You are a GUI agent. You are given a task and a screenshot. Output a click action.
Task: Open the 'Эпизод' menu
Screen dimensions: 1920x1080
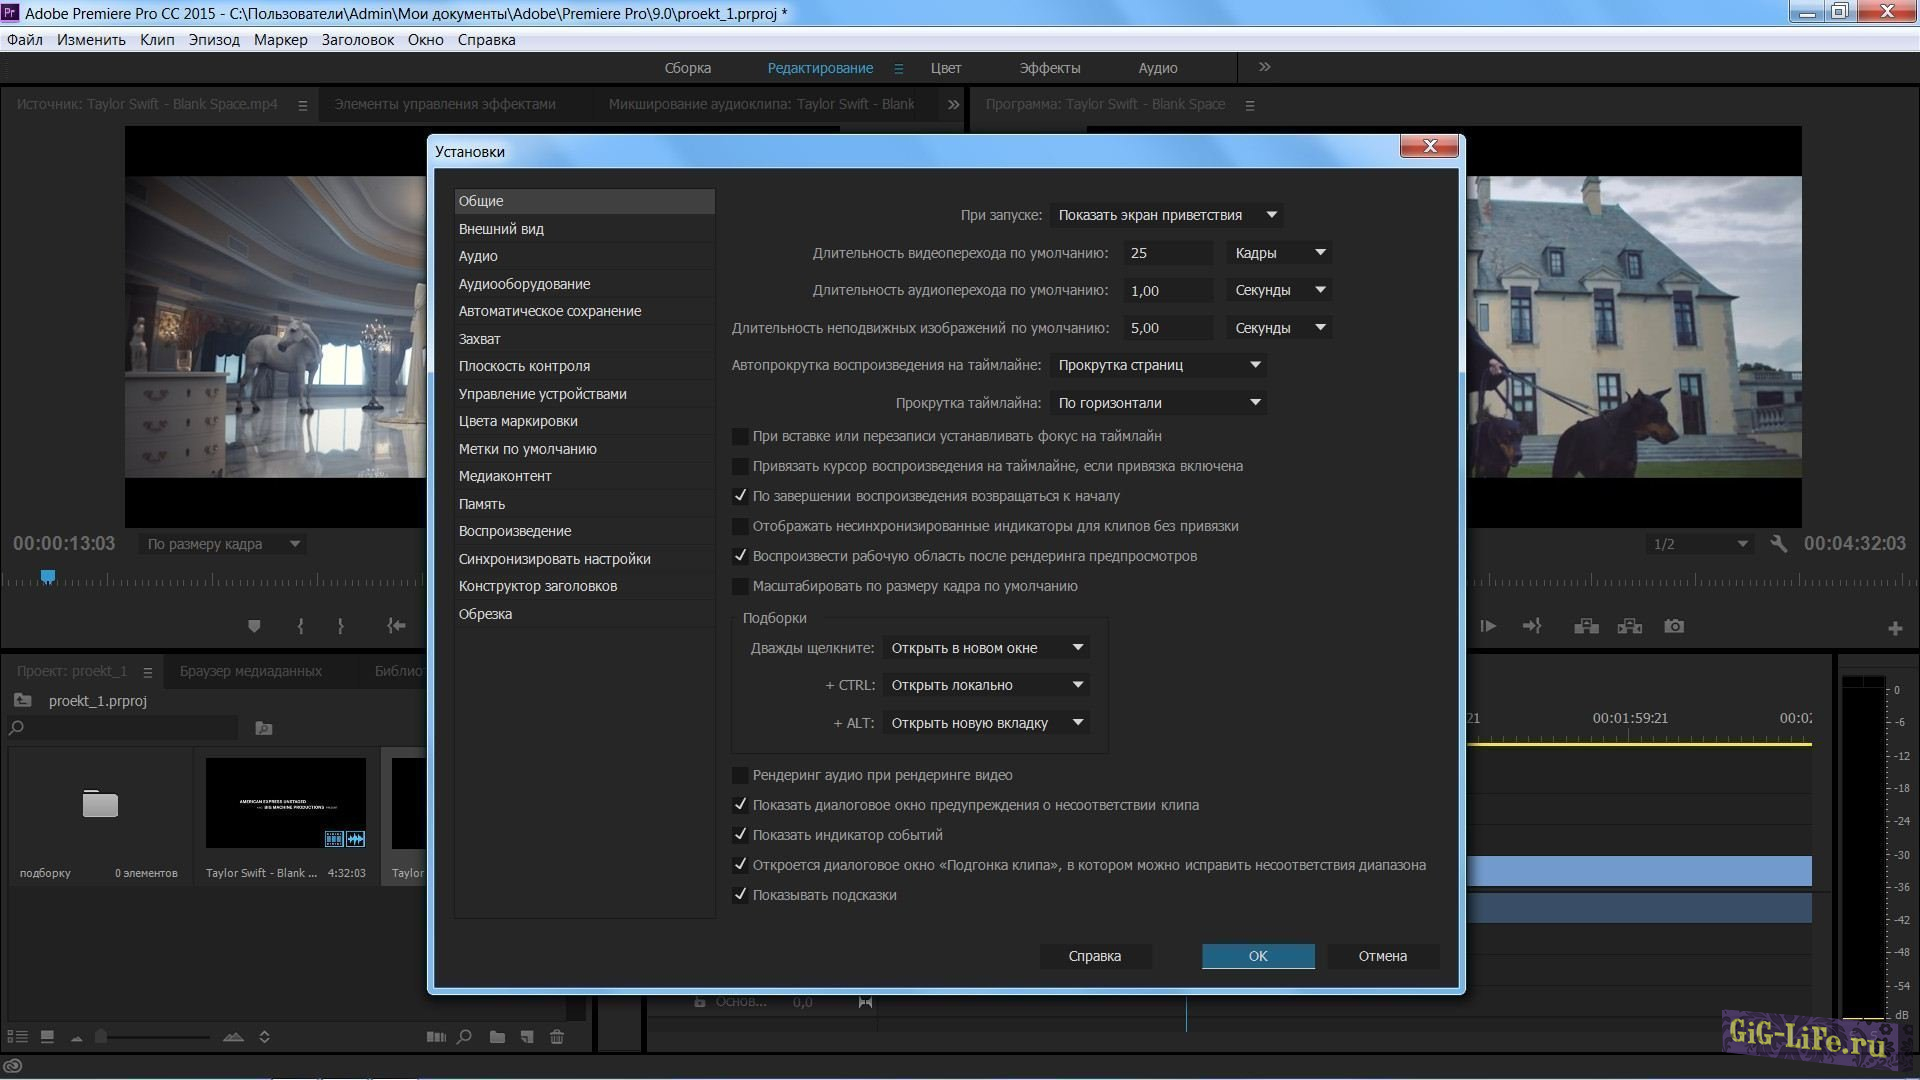[x=214, y=40]
